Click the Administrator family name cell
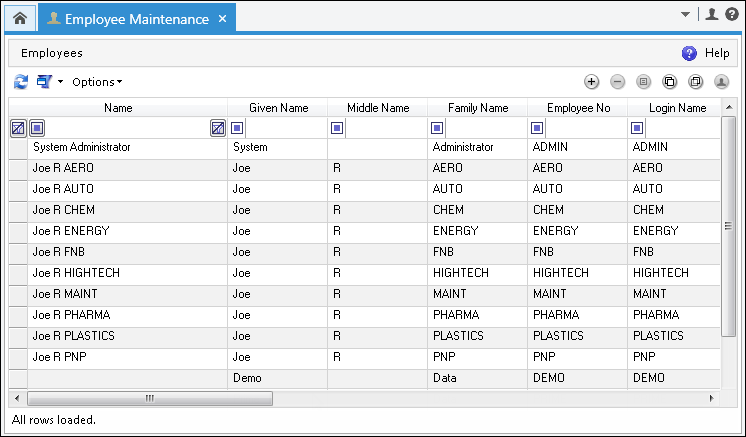The width and height of the screenshot is (746, 437). click(478, 147)
